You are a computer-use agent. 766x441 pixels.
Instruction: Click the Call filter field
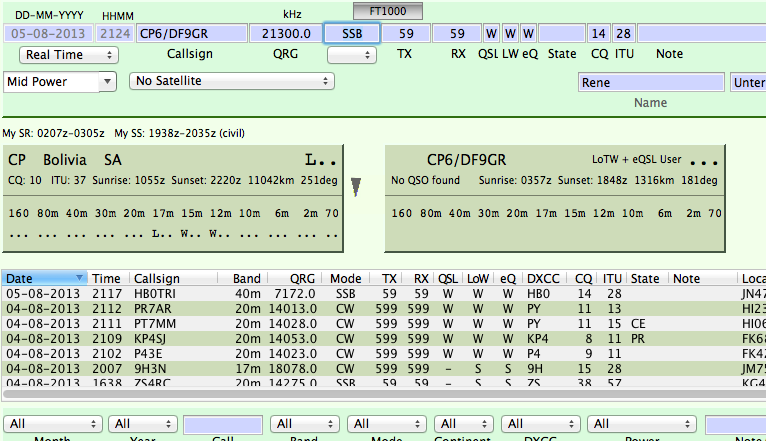223,424
